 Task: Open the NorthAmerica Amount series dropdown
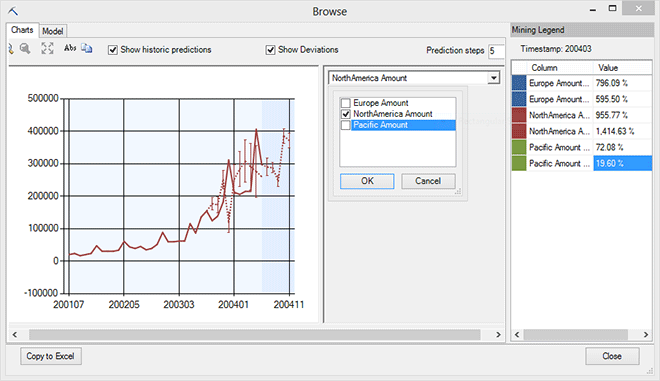pyautogui.click(x=494, y=78)
